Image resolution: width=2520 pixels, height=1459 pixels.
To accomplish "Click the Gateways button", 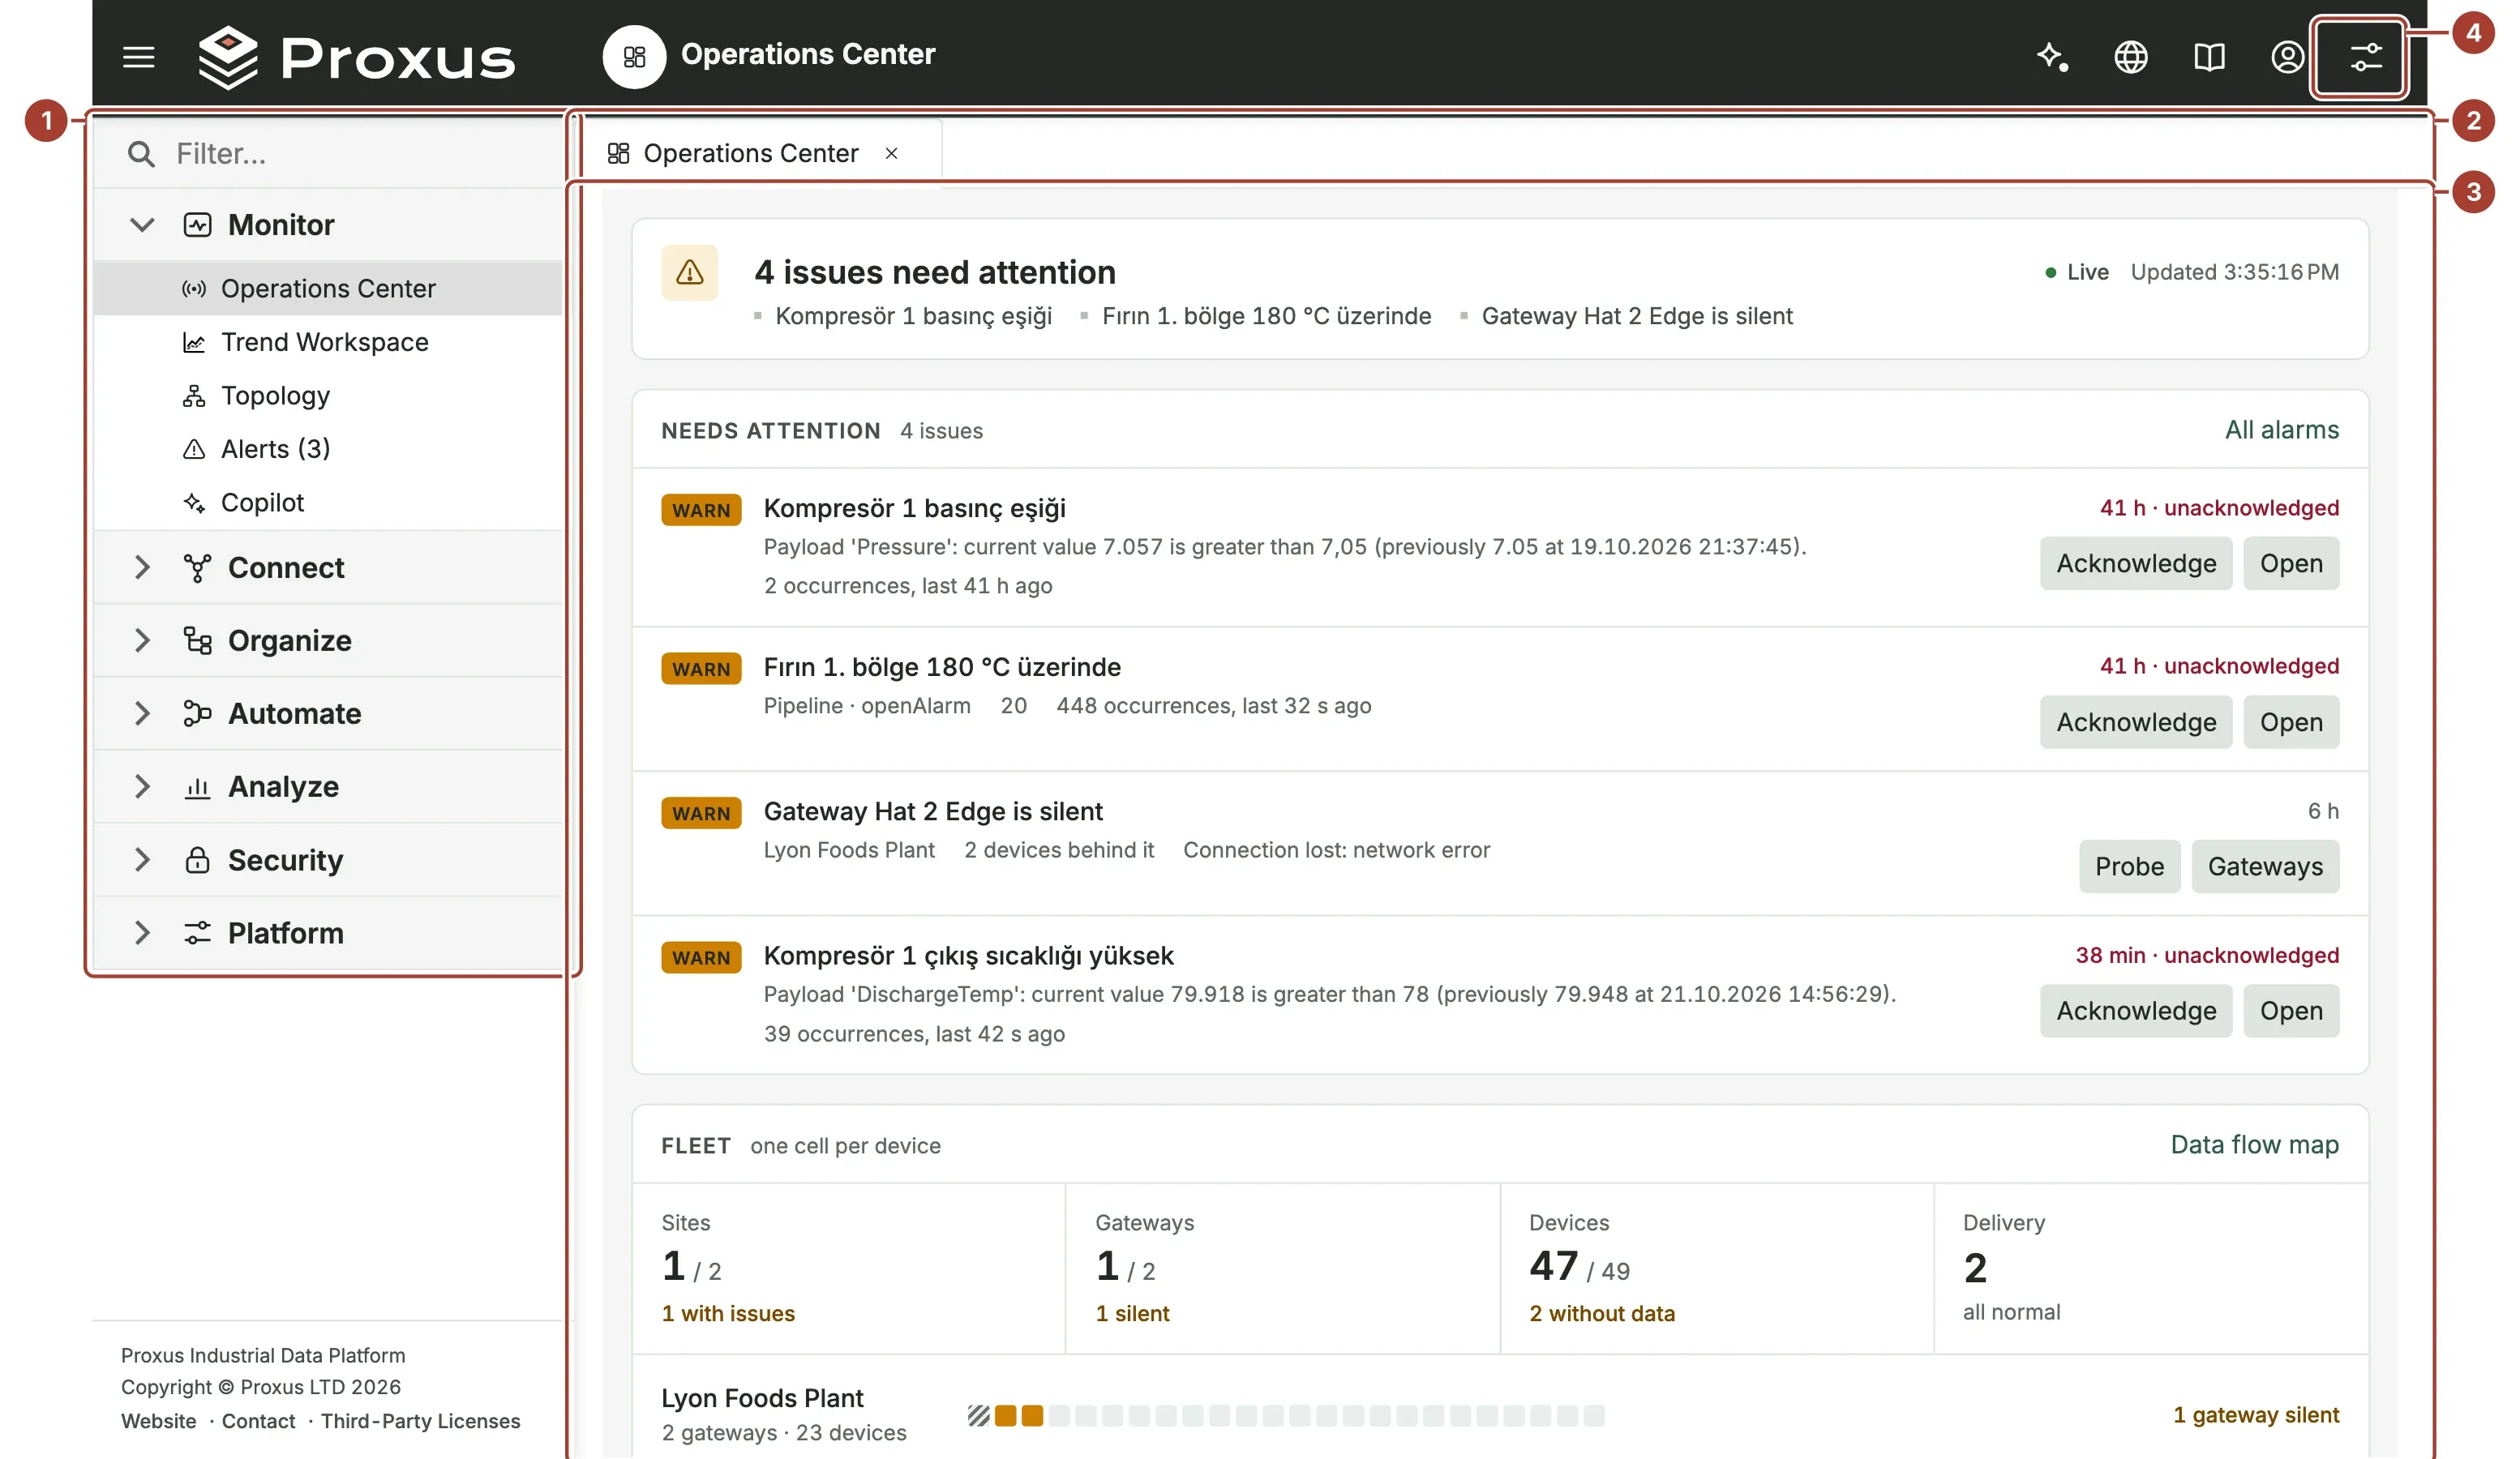I will coord(2264,866).
